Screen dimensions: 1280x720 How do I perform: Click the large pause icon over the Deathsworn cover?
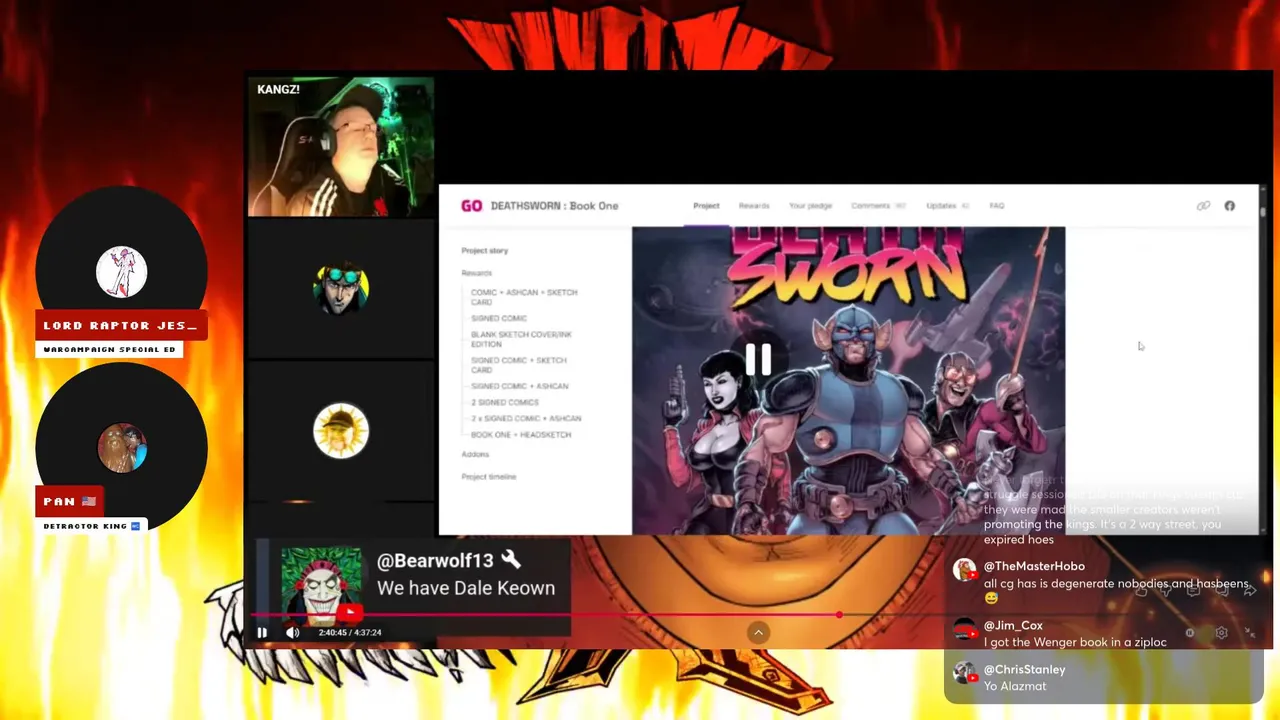coord(758,359)
